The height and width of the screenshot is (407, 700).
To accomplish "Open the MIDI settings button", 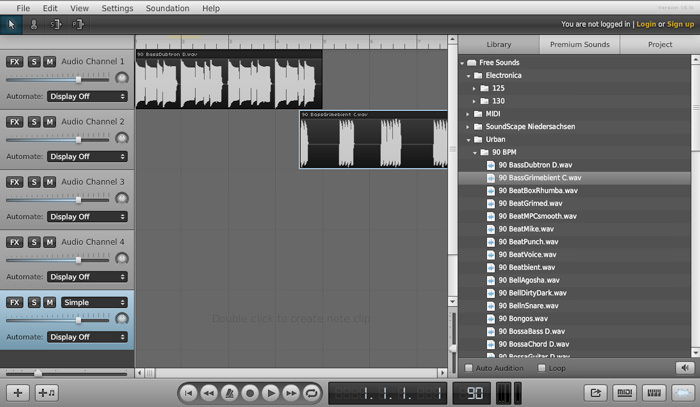I will click(625, 393).
